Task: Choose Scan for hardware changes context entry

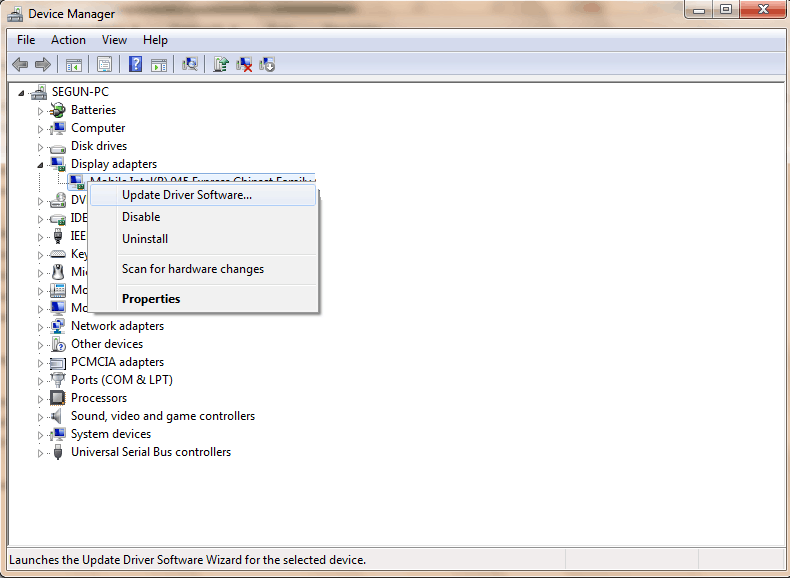Action: [x=203, y=269]
